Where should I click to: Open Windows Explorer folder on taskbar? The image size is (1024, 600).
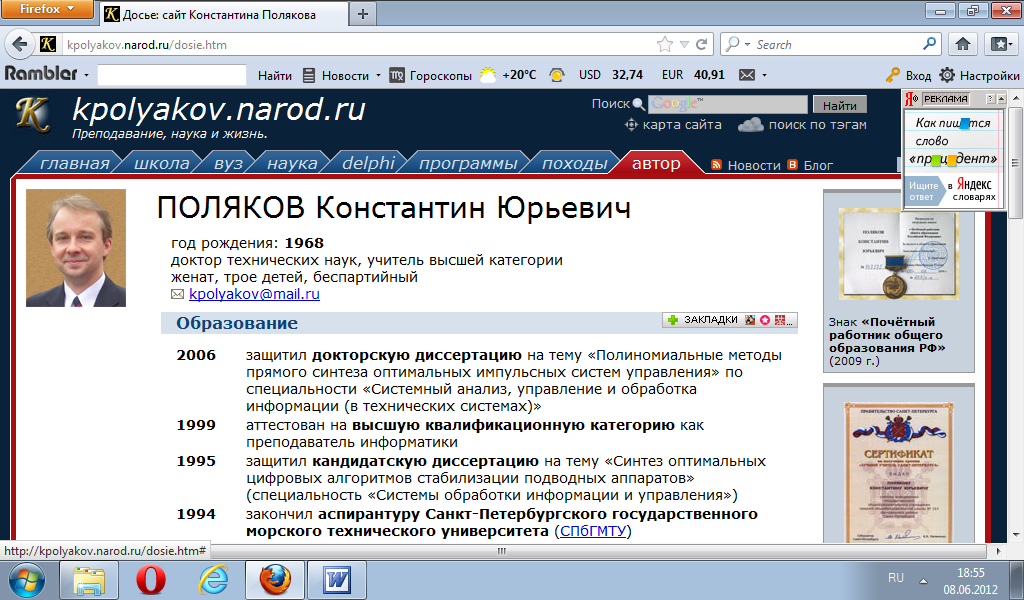click(89, 580)
